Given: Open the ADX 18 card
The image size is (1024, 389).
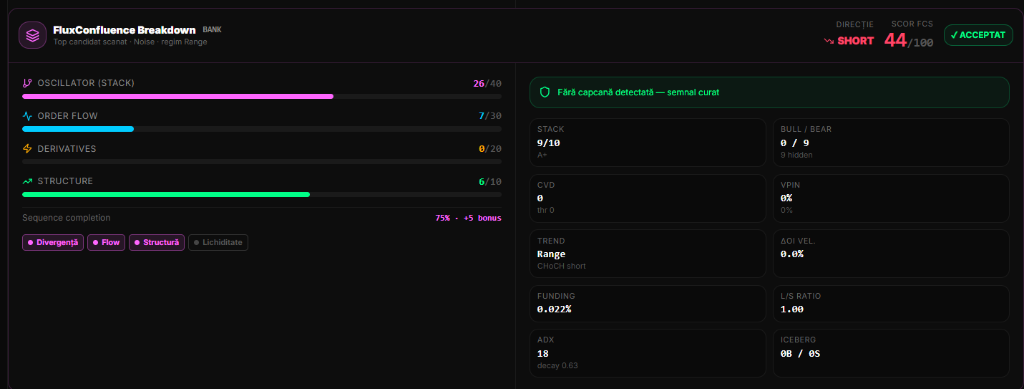Looking at the screenshot, I should (x=647, y=353).
